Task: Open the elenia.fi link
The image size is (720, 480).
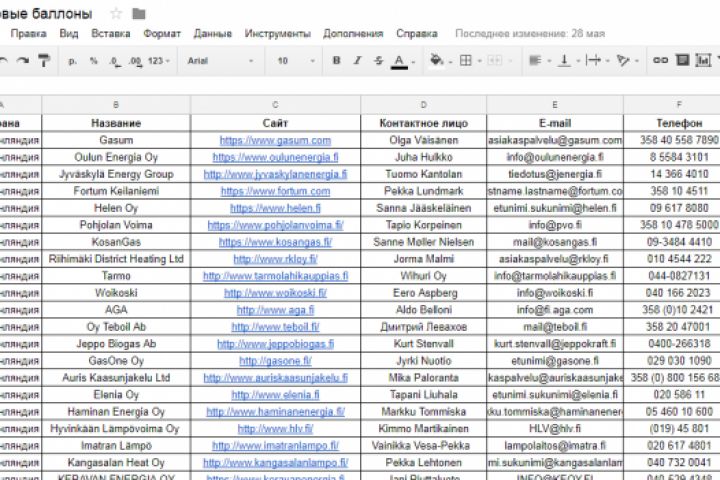Action: [275, 395]
